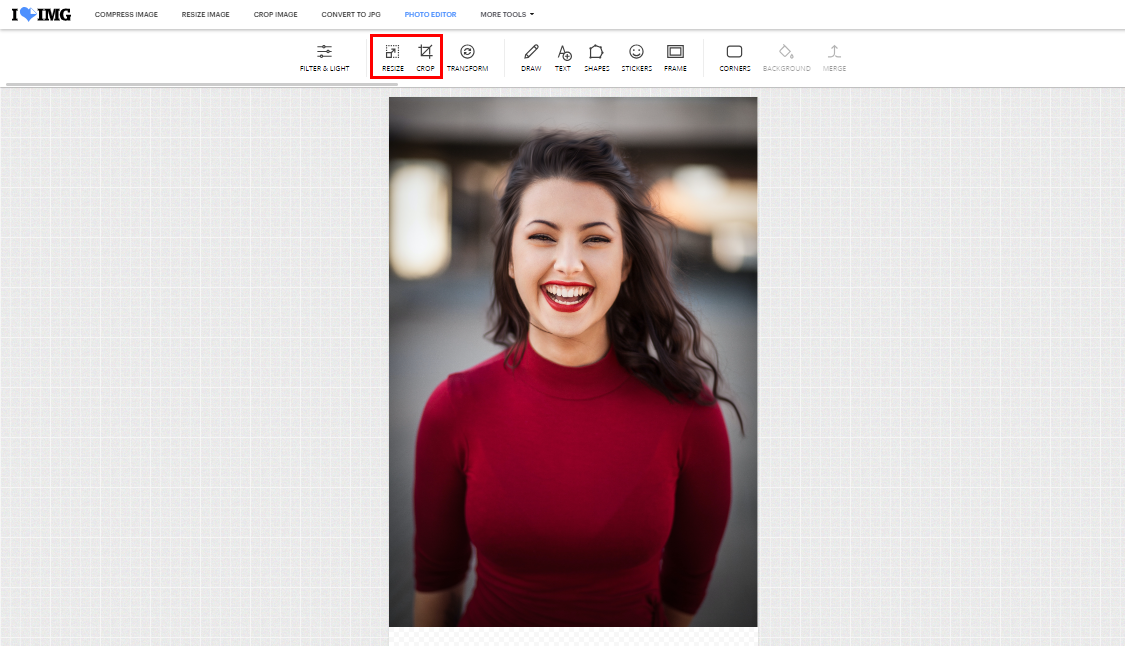This screenshot has width=1125, height=646.
Task: Select the Resize tool icon
Action: [393, 56]
